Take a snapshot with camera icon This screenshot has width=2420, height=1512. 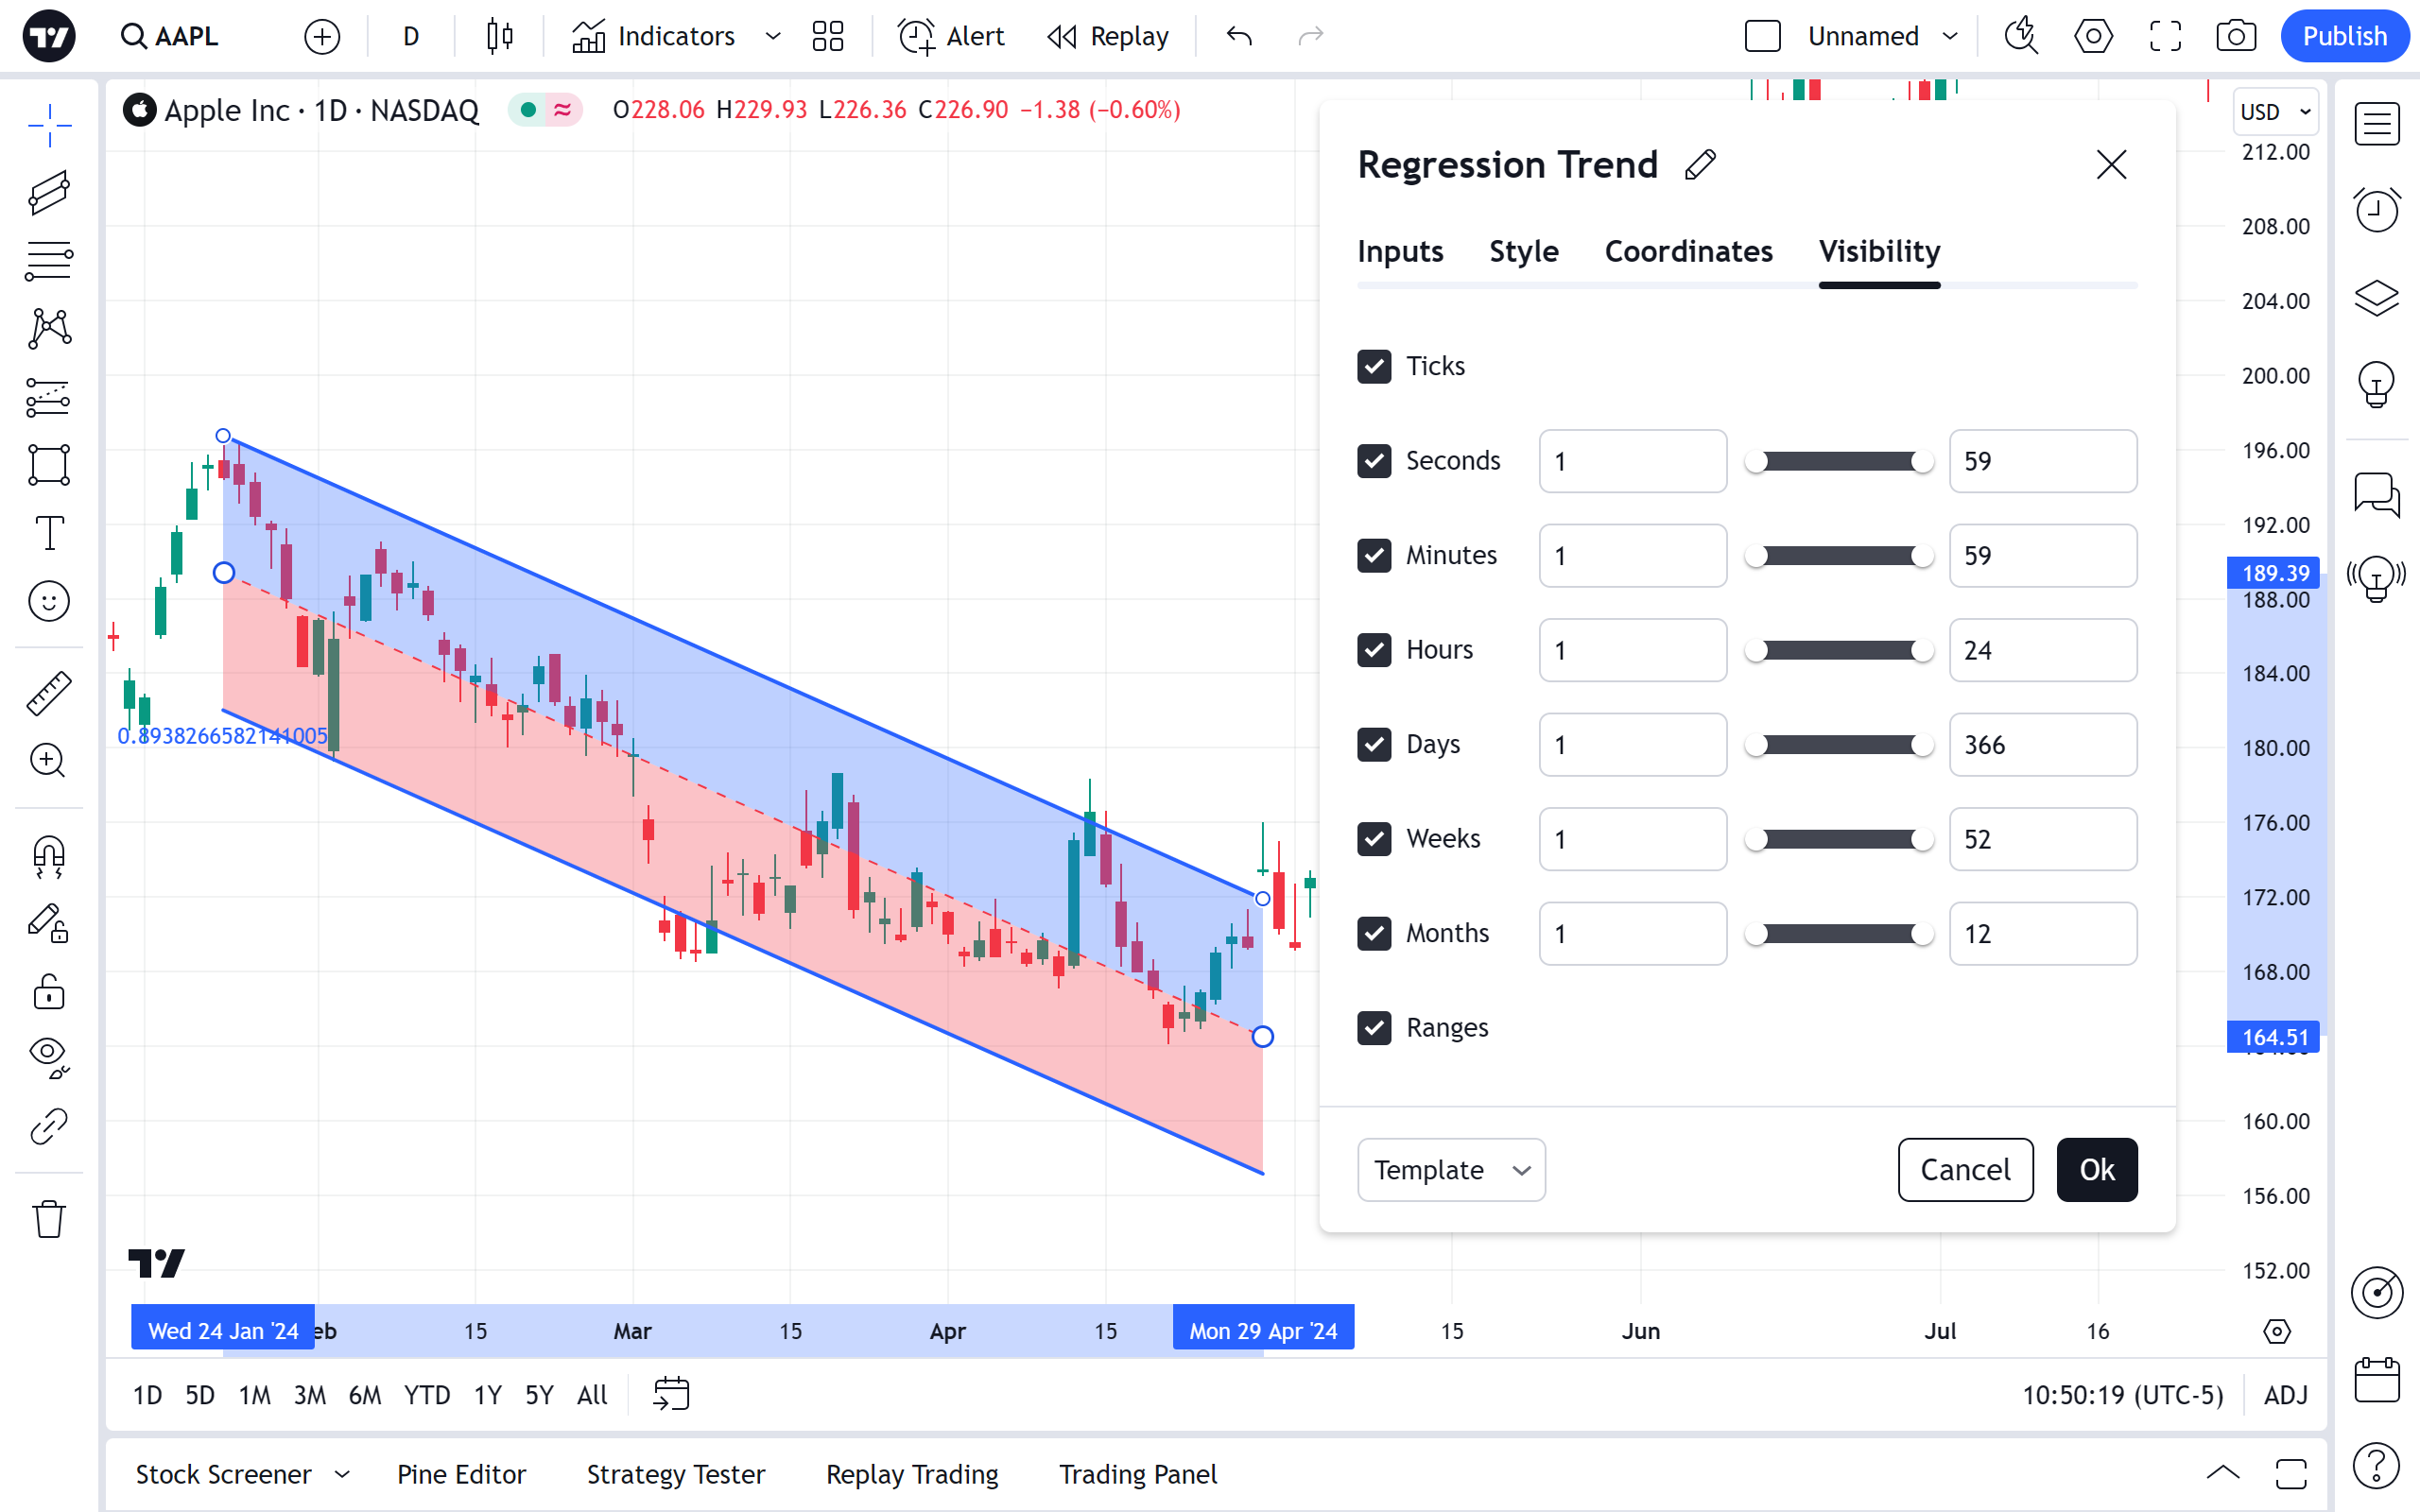coord(2236,37)
